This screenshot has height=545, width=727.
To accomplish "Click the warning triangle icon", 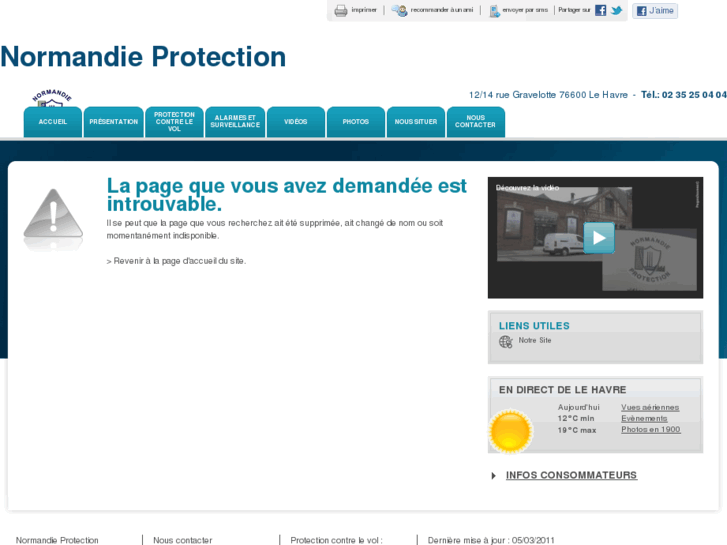I will coord(53,214).
